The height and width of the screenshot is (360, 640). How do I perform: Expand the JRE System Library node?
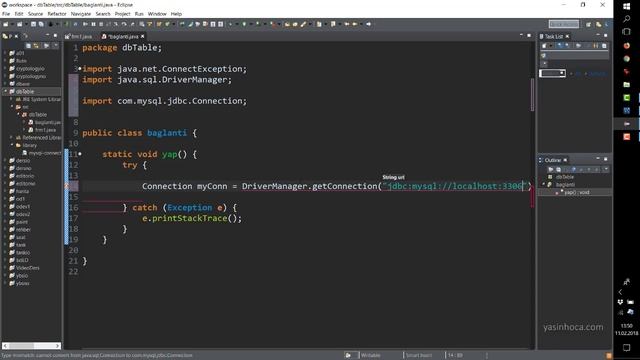click(x=12, y=99)
